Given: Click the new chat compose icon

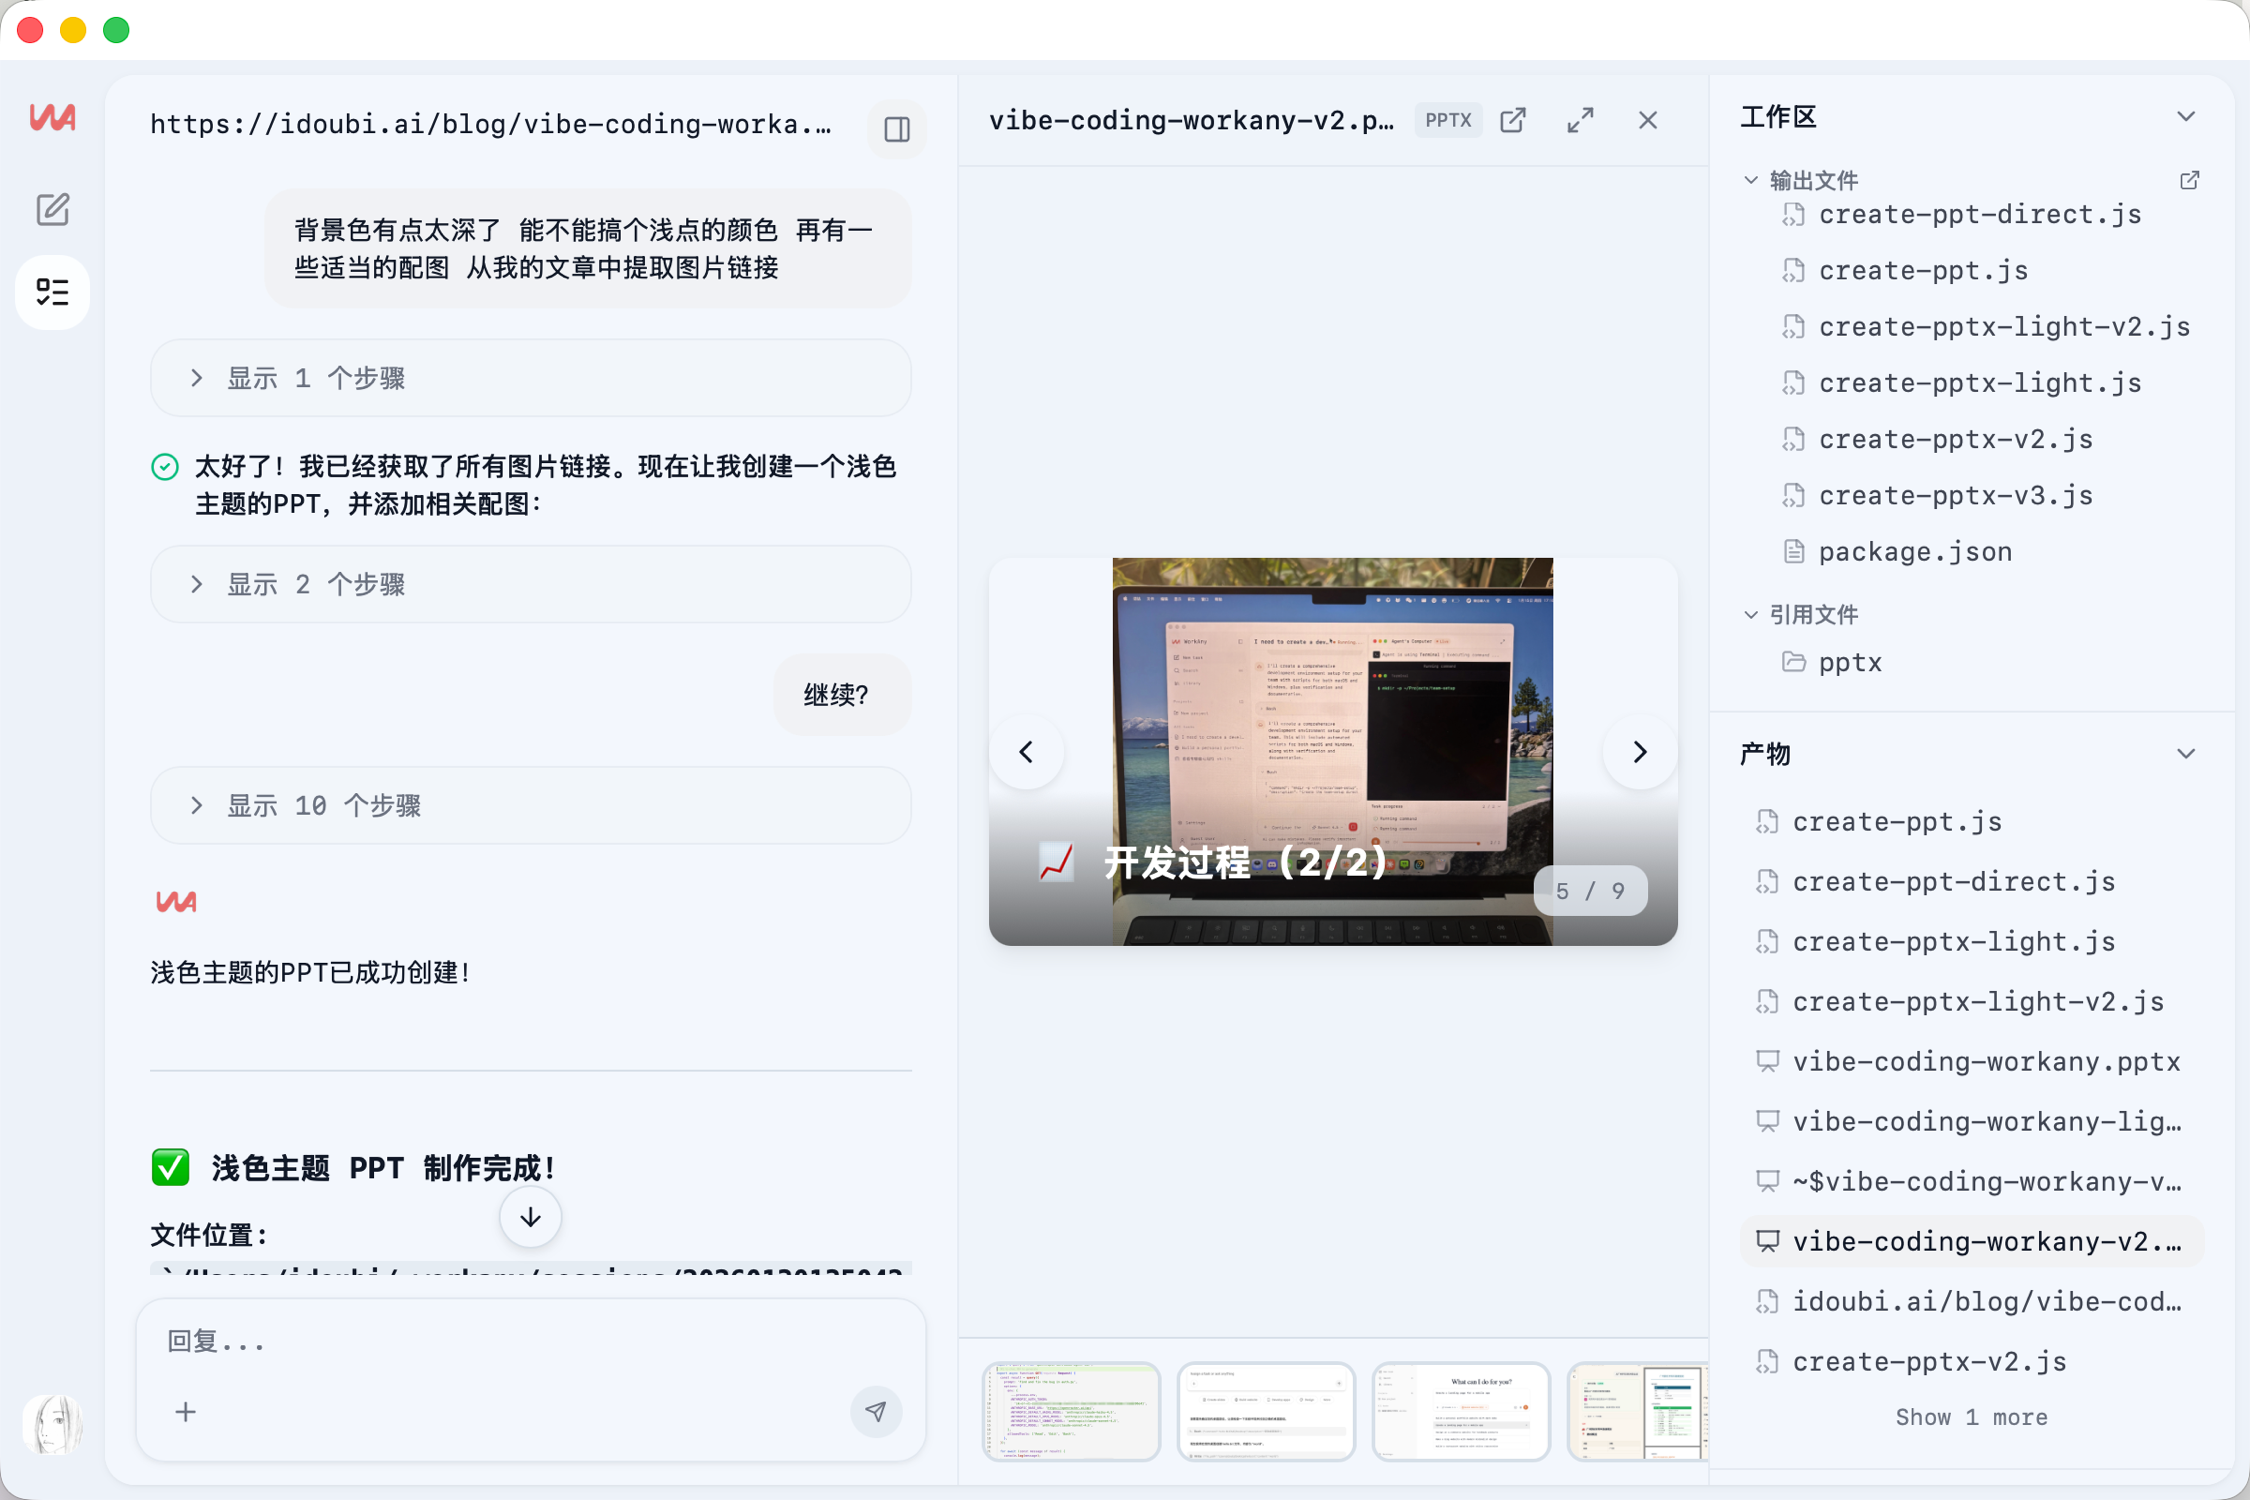Looking at the screenshot, I should (x=52, y=209).
